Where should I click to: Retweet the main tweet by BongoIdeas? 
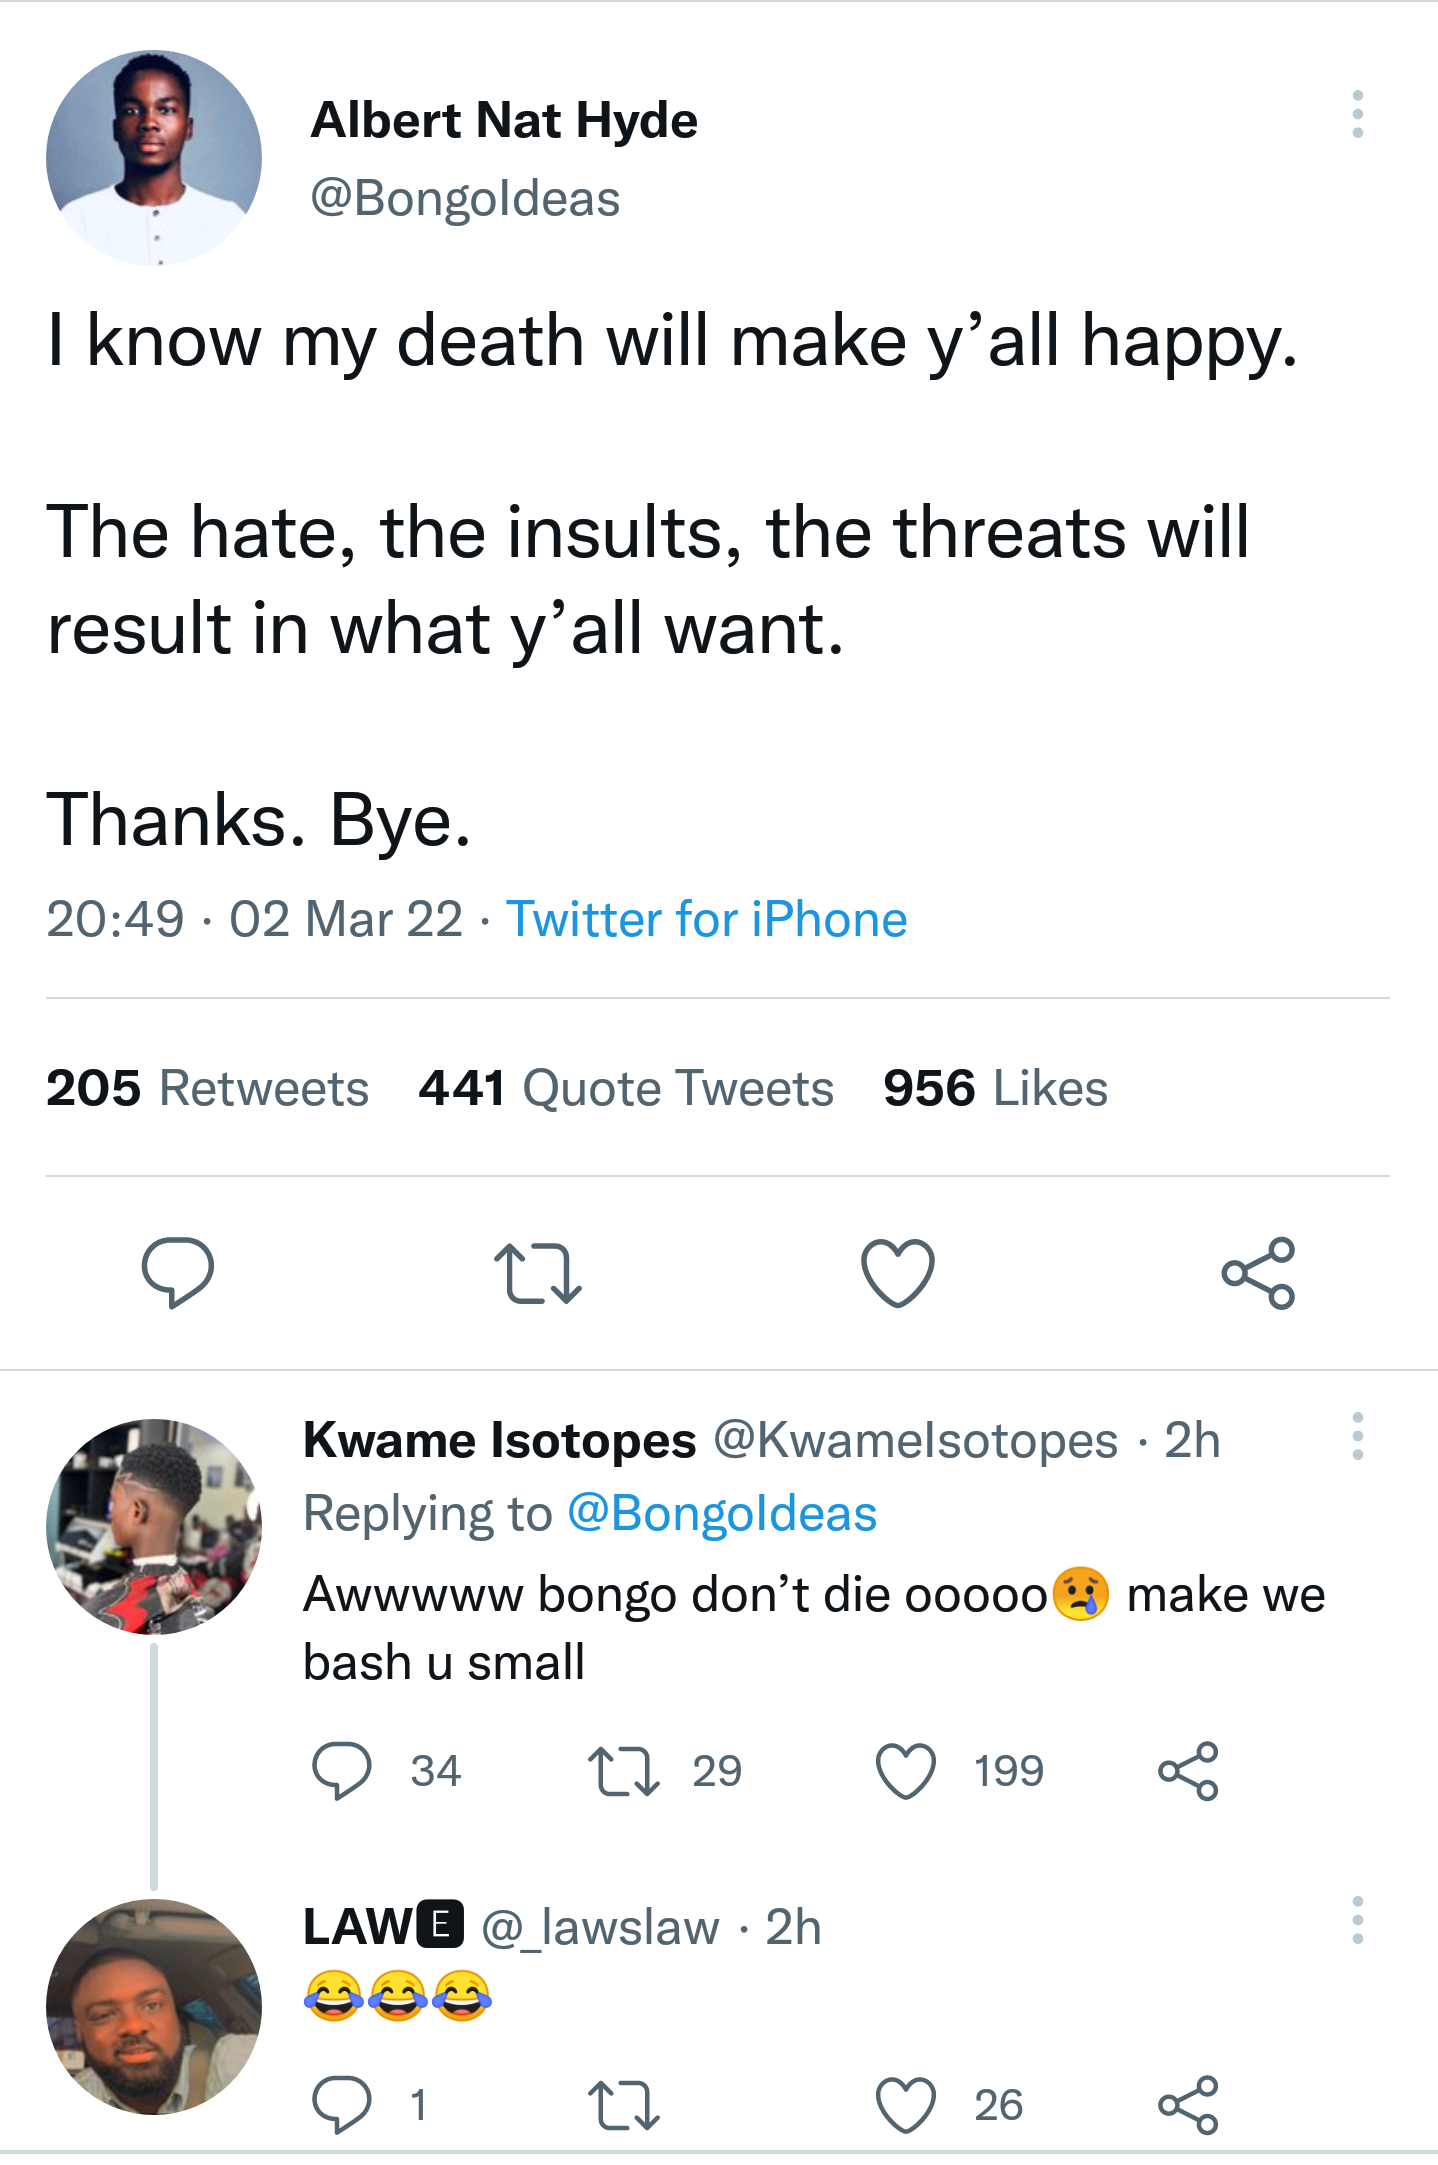tap(538, 1272)
